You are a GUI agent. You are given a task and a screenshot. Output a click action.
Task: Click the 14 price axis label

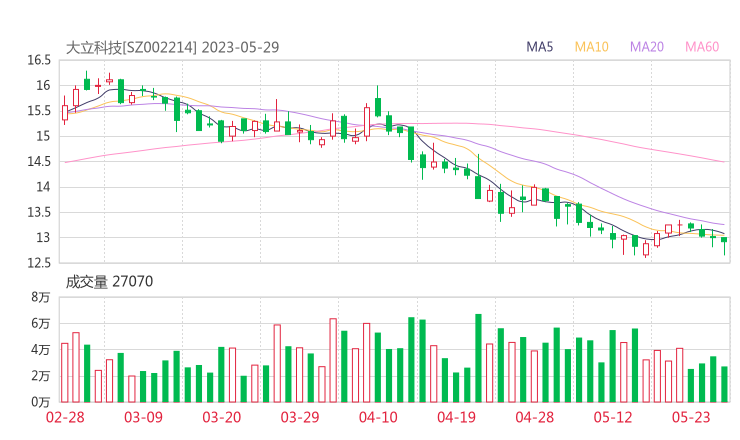(43, 187)
